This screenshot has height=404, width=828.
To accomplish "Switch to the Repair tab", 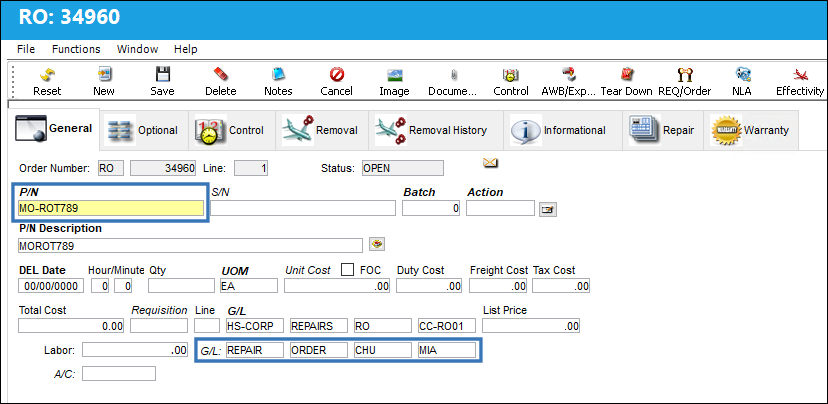I will point(662,130).
